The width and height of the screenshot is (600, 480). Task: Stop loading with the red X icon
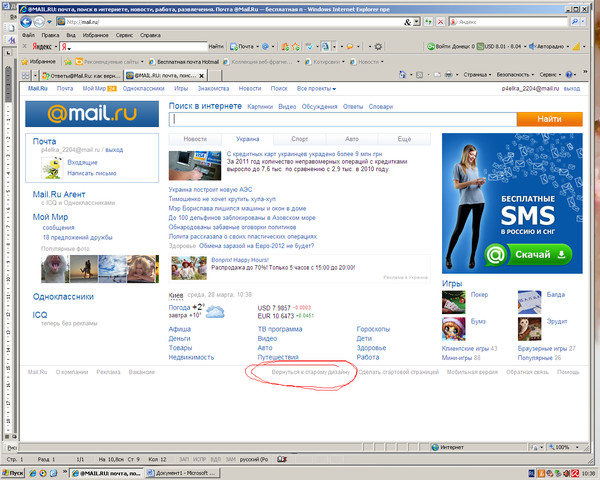[440, 22]
